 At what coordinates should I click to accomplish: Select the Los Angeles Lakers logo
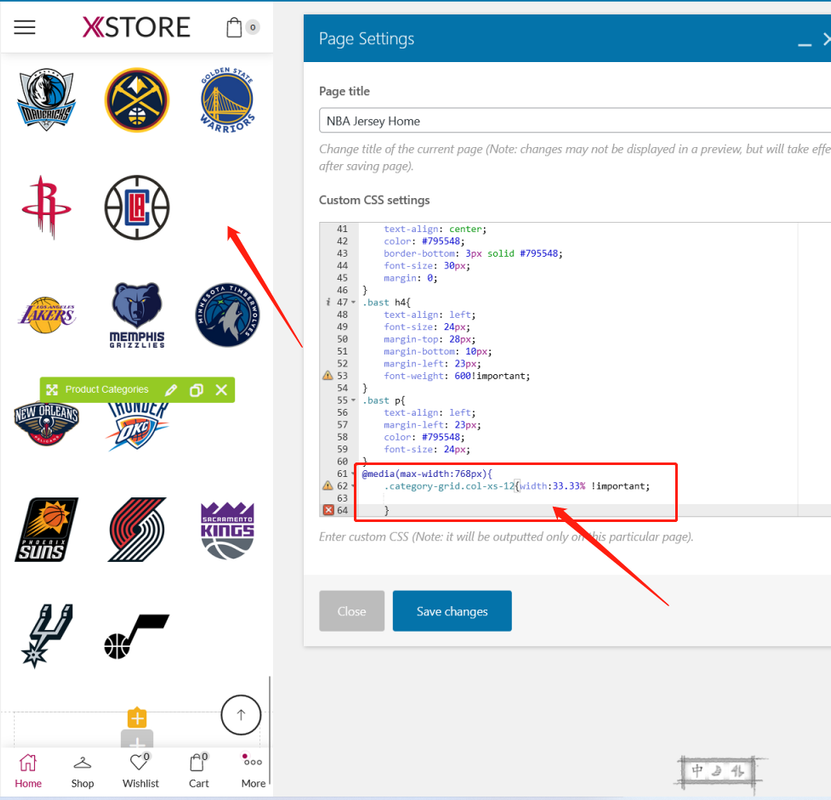[x=47, y=315]
